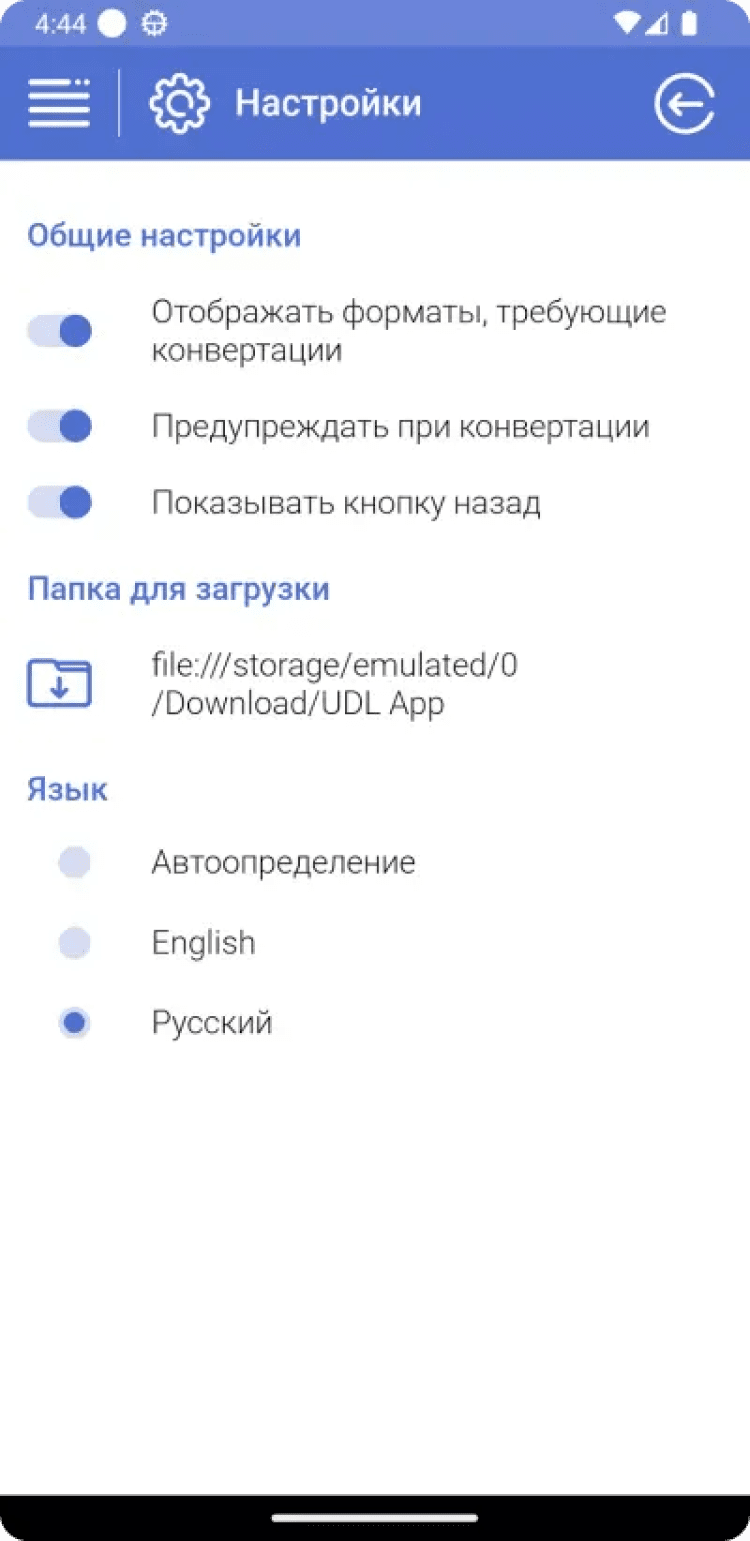
Task: Tap the cellular signal status icon
Action: point(657,24)
